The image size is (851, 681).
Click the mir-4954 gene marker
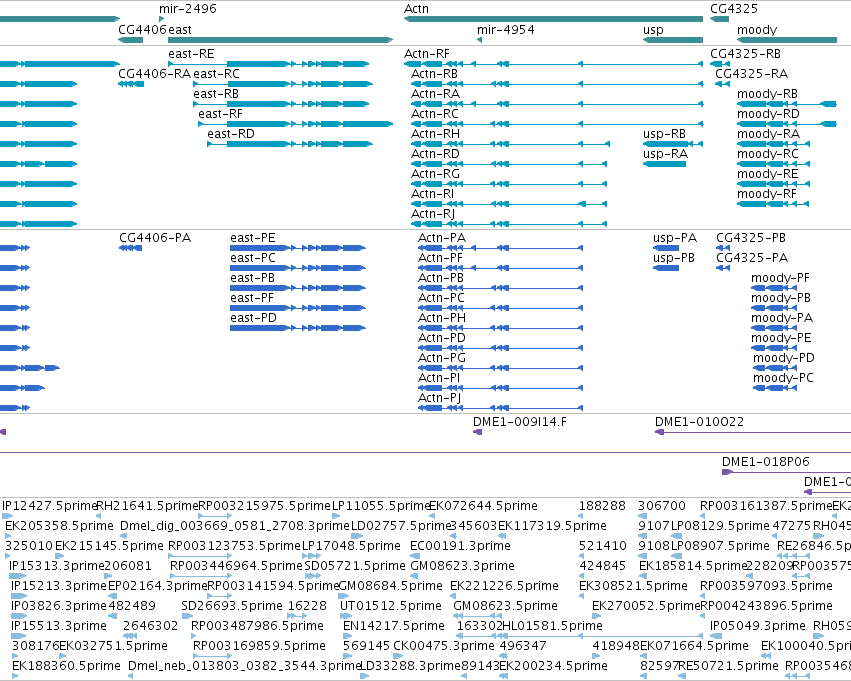click(x=479, y=40)
